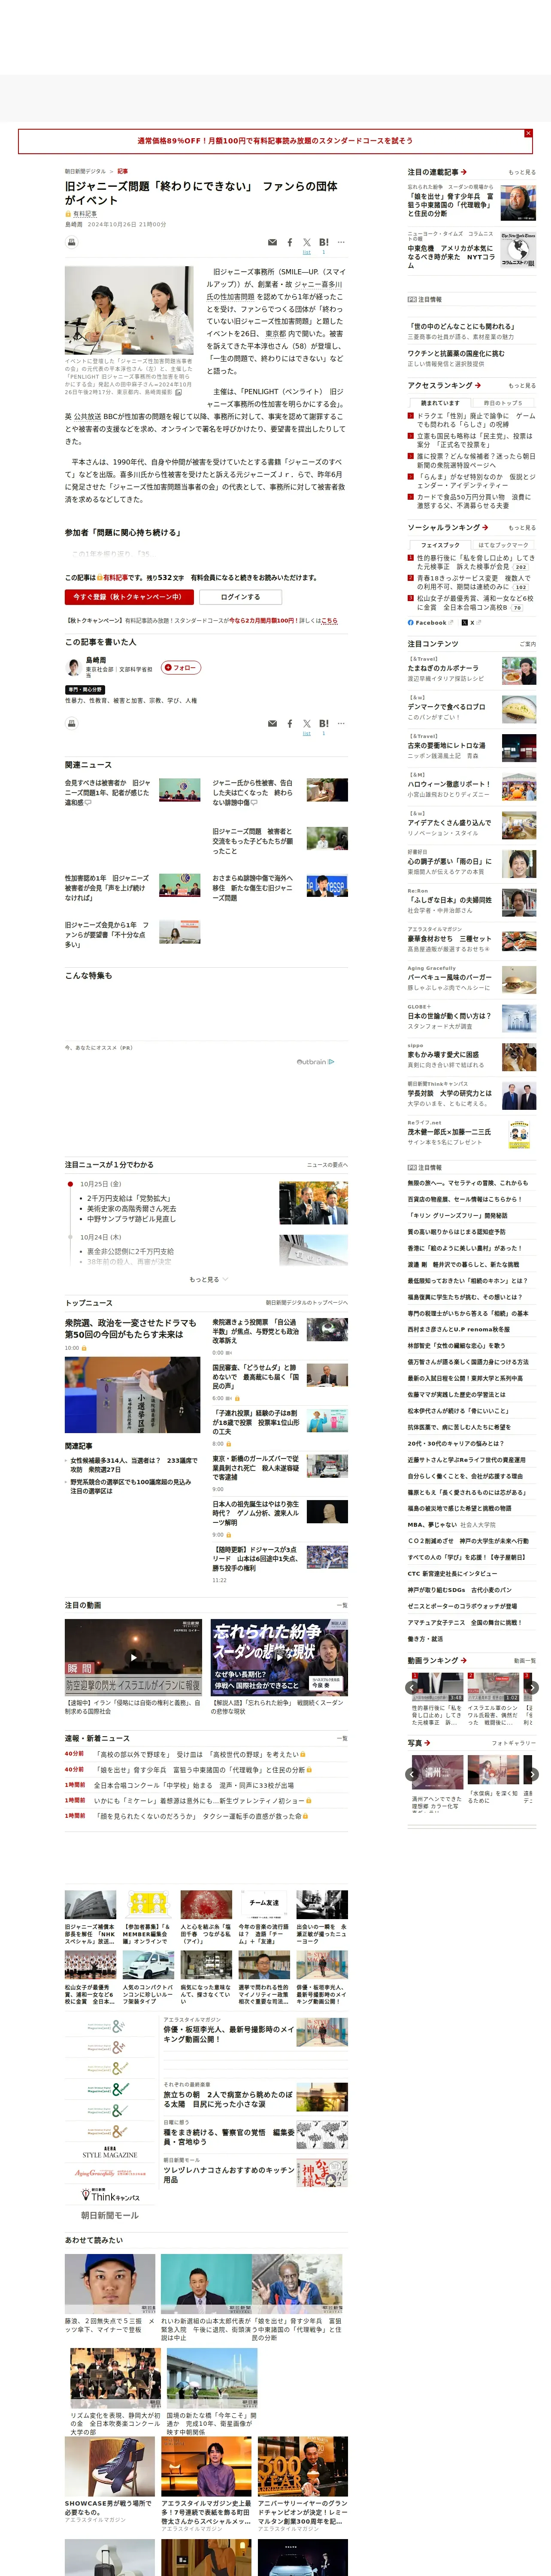This screenshot has width=551, height=2576.
Task: Share article by email using top envelope icon
Action: [272, 242]
